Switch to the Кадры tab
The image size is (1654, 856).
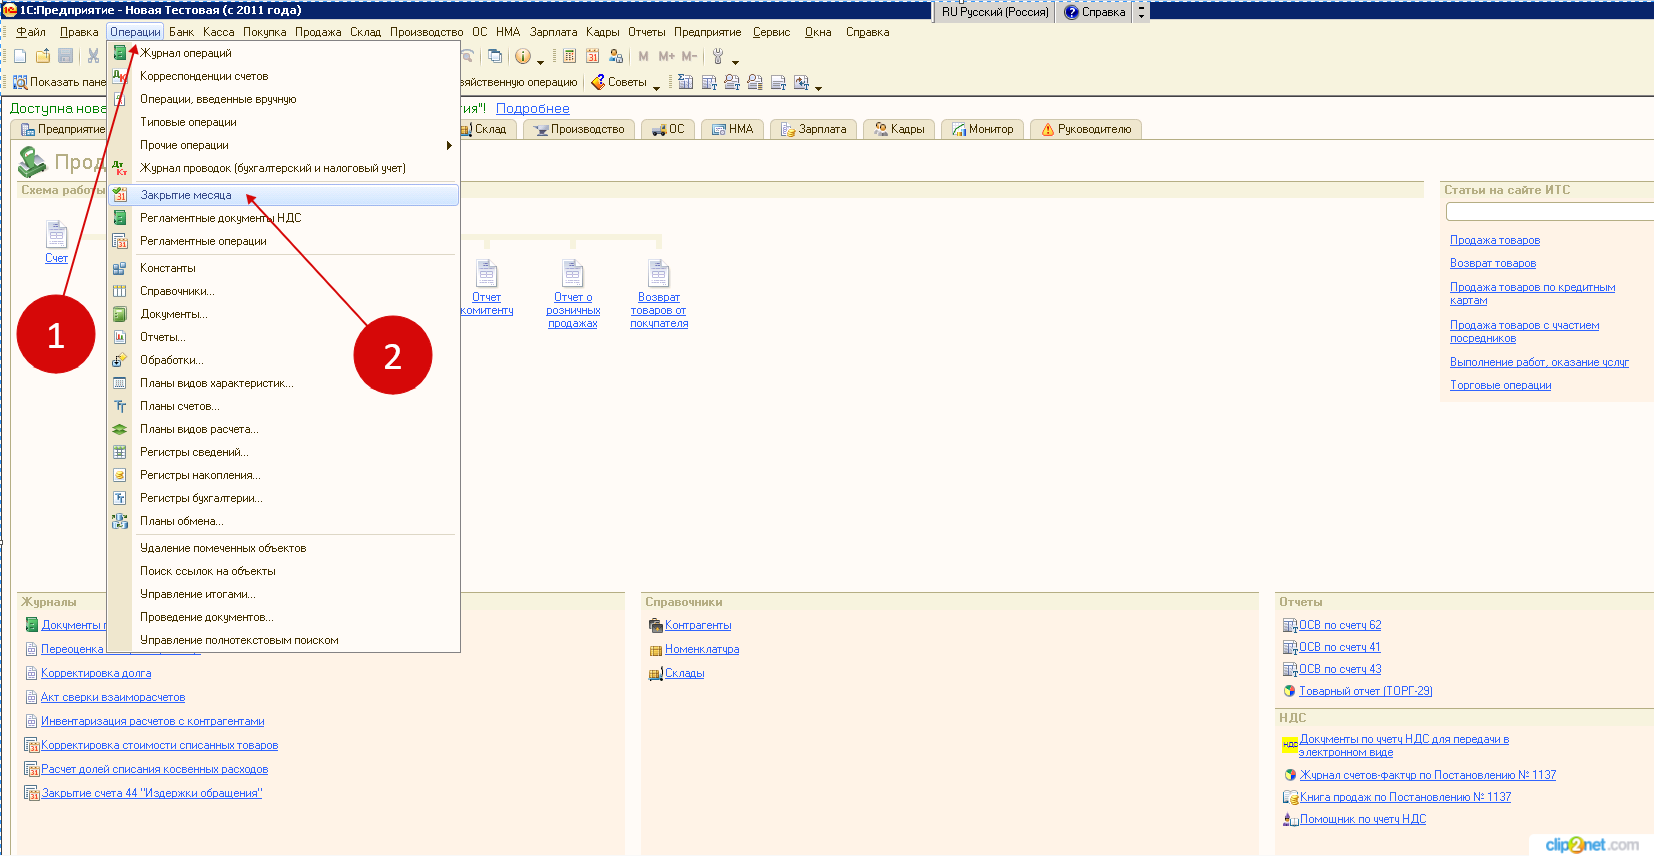coord(899,129)
